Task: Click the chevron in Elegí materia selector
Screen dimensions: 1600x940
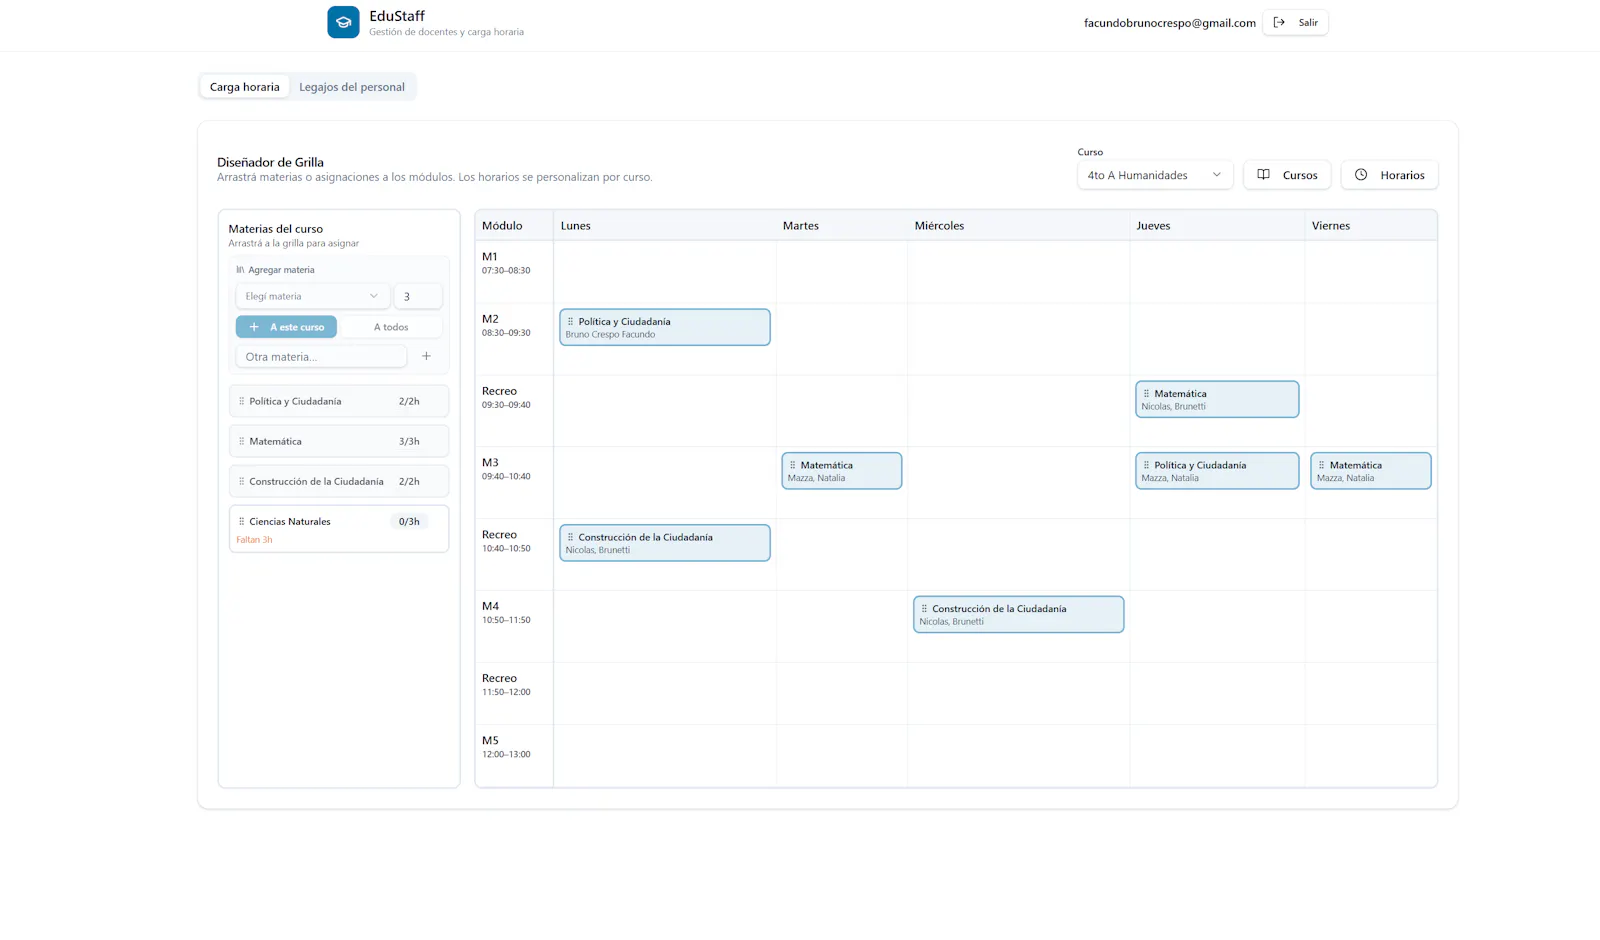Action: (374, 296)
